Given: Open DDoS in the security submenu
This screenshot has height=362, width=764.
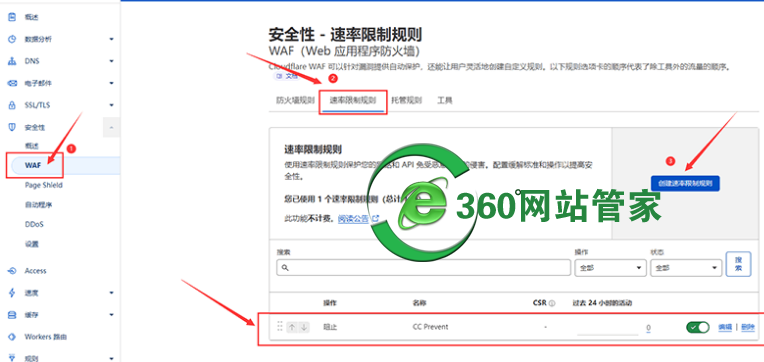Looking at the screenshot, I should click(x=35, y=225).
